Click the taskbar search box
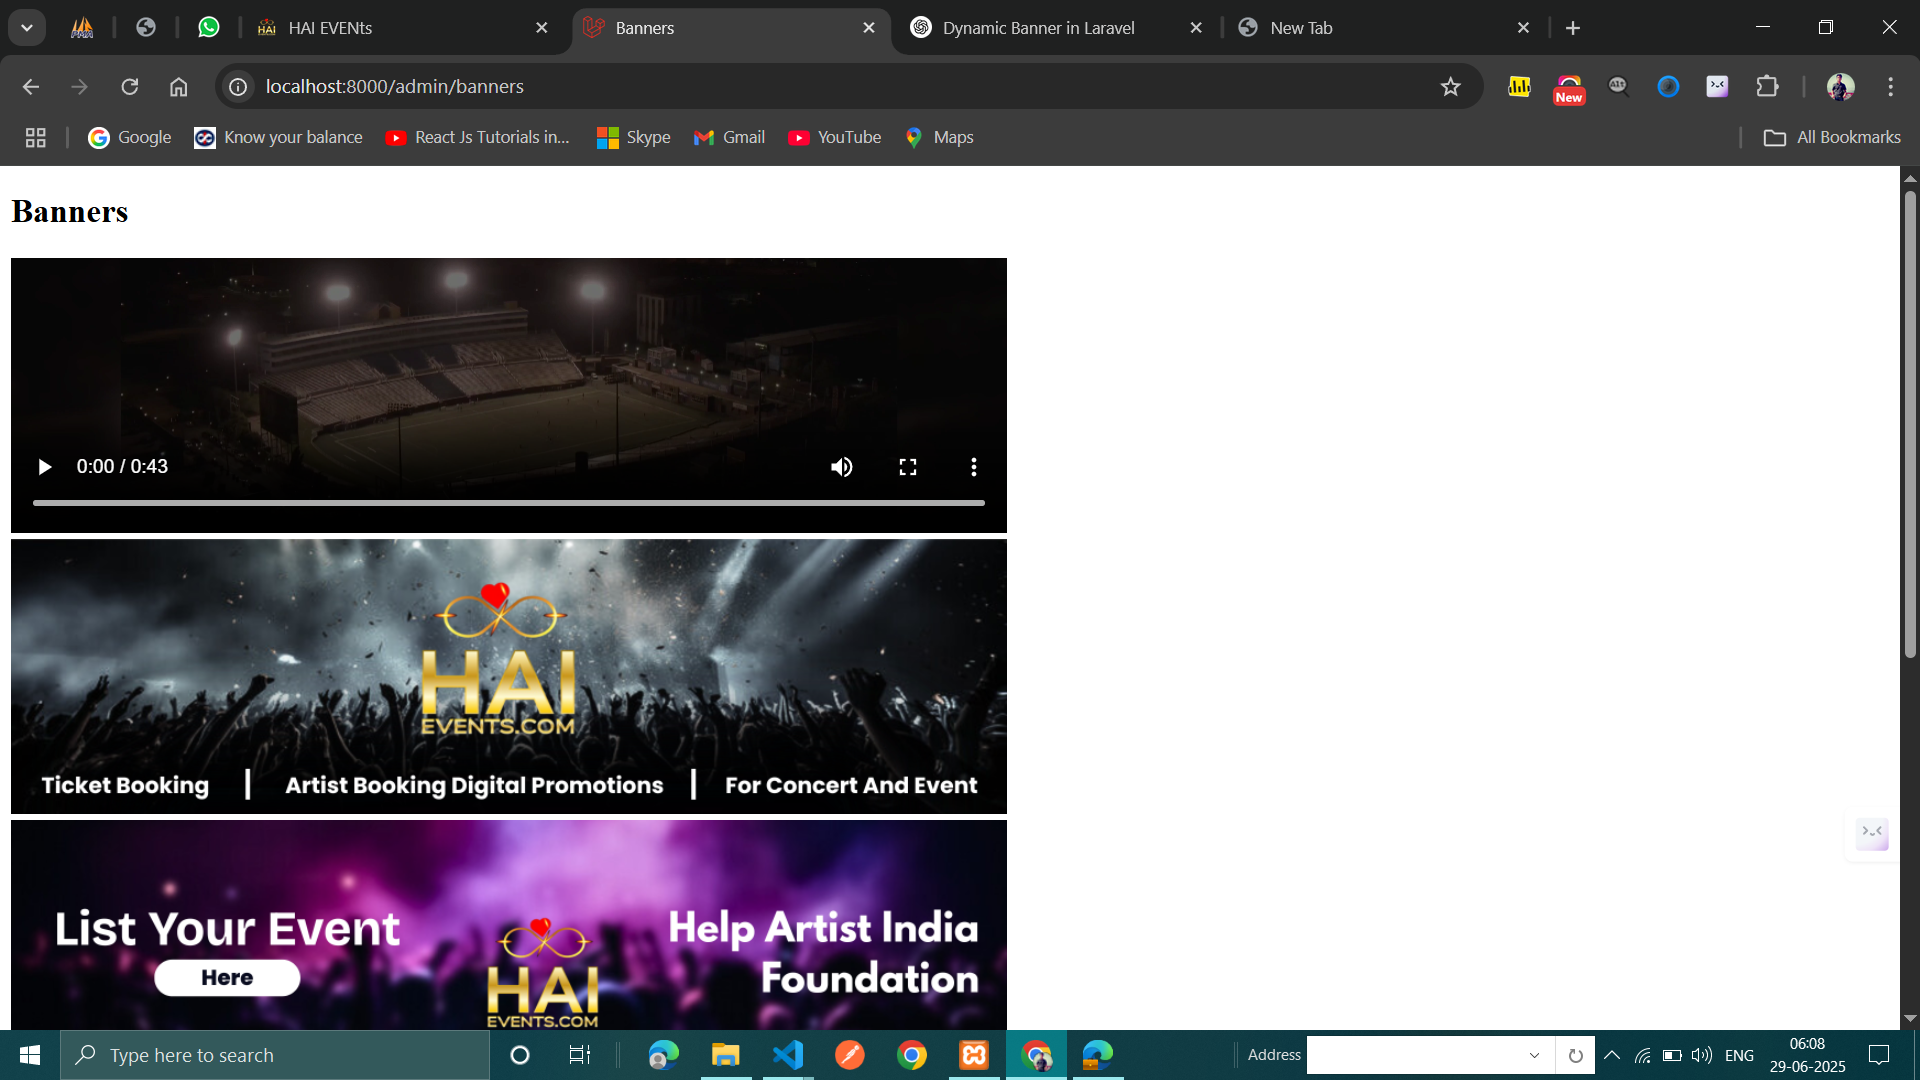This screenshot has height=1080, width=1920. pyautogui.click(x=275, y=1055)
